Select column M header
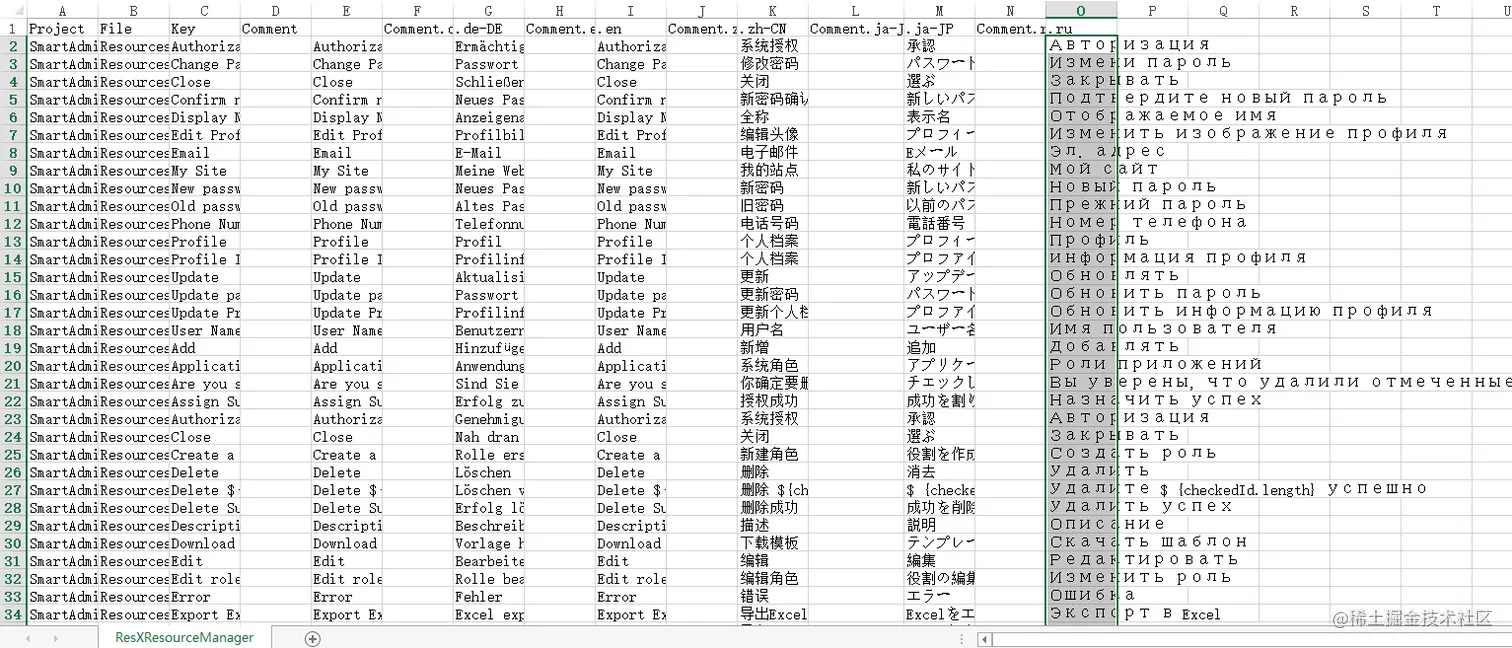Screen dimensions: 1512x648 click(939, 11)
